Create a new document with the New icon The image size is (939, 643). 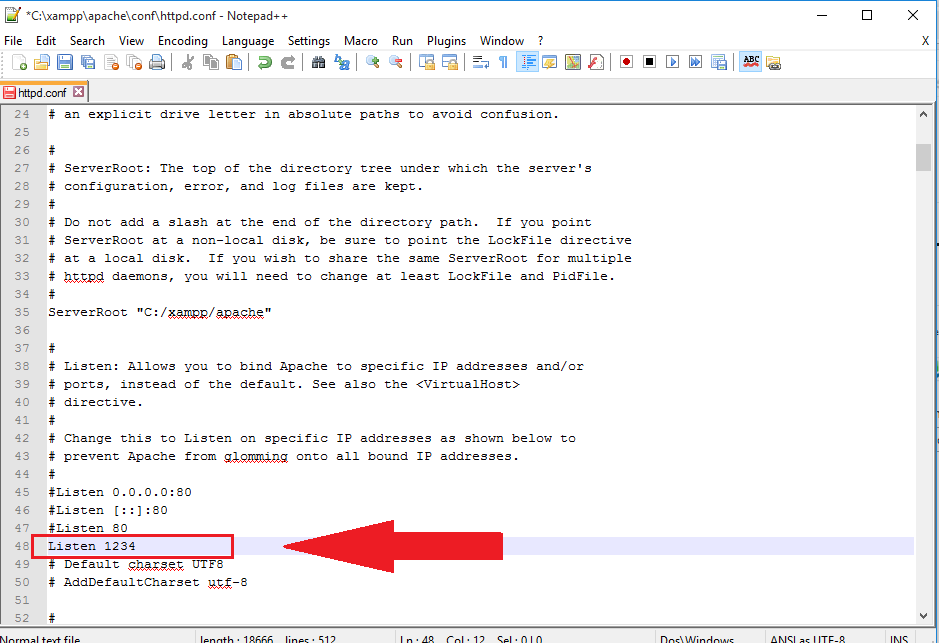(19, 62)
